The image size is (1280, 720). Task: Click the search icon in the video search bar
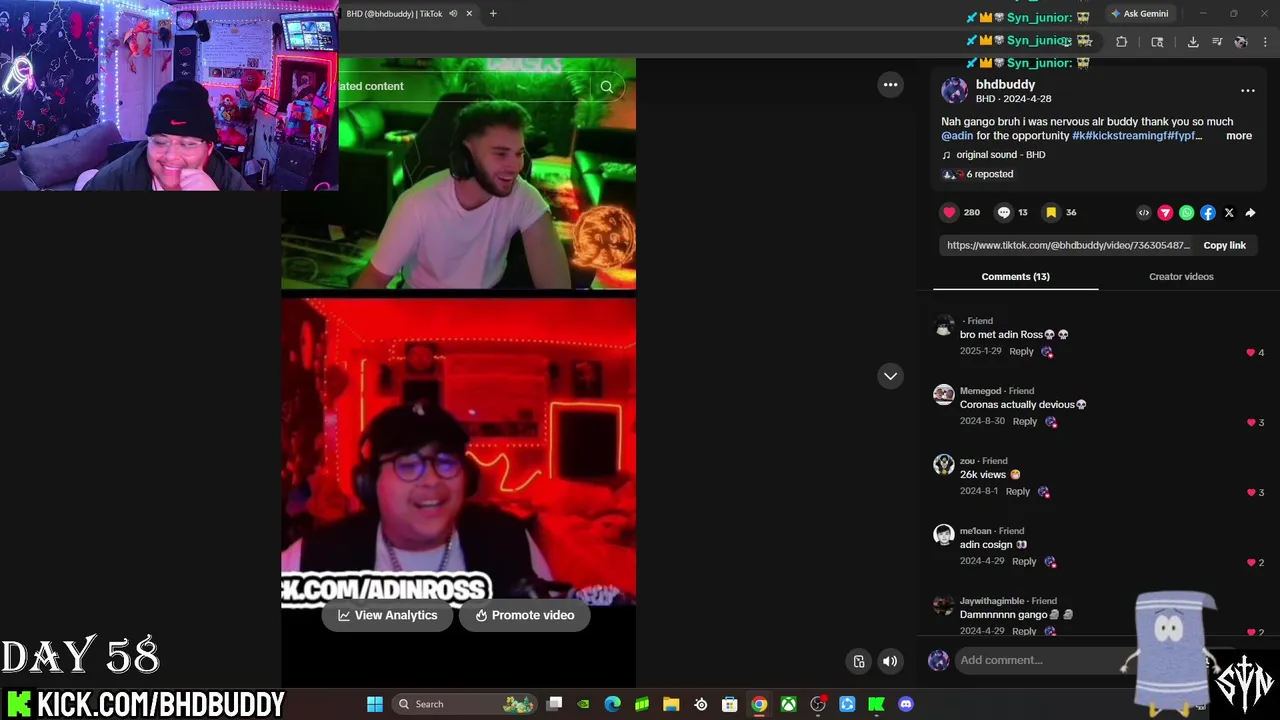pyautogui.click(x=606, y=87)
